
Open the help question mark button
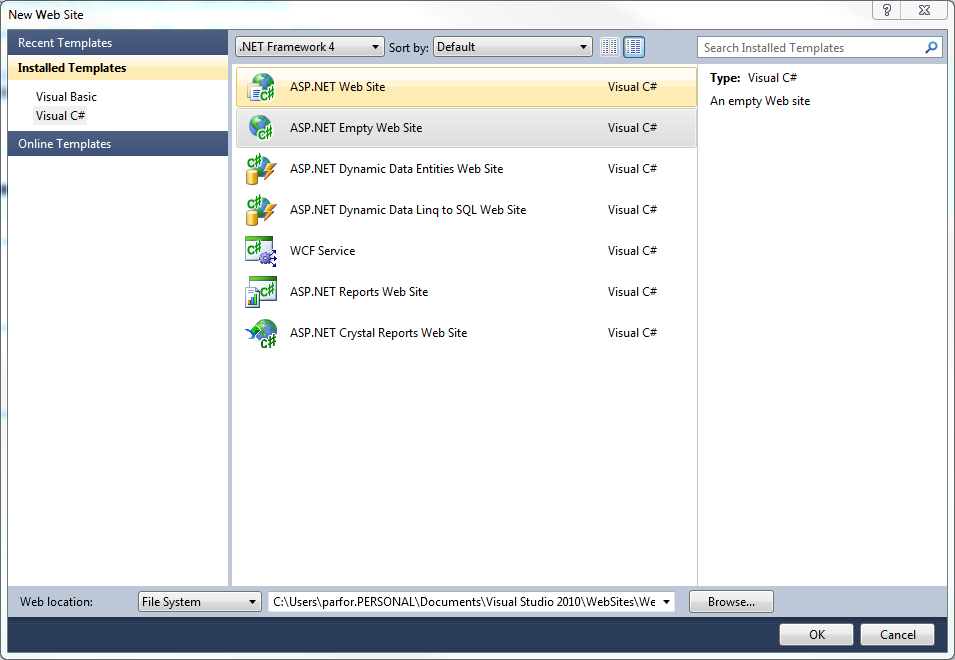point(887,10)
